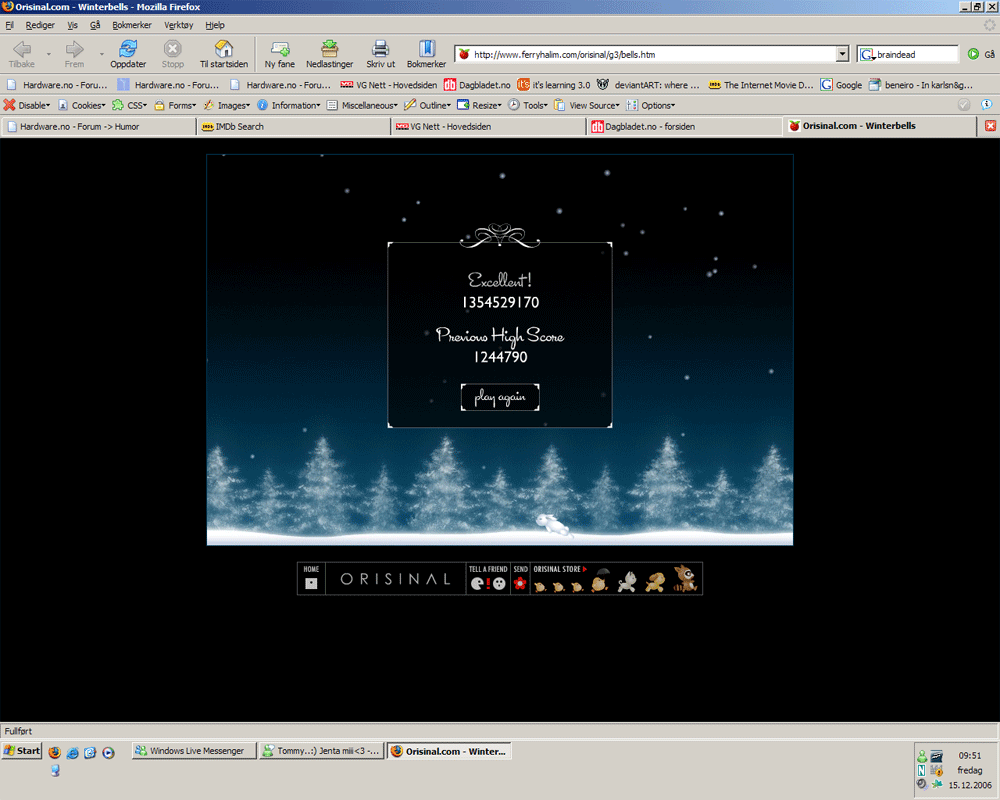Click the web developer info icon

pos(986,105)
